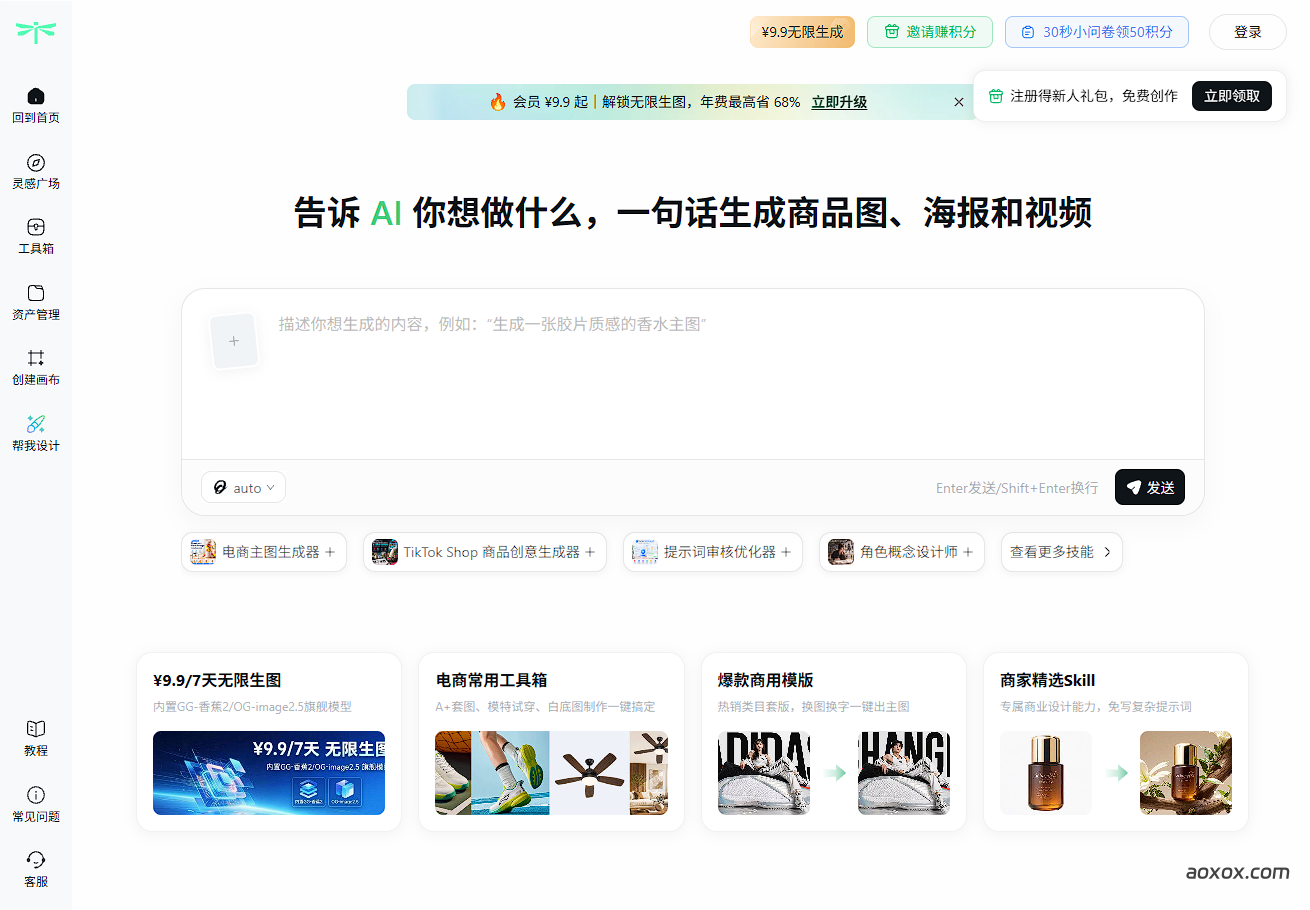The height and width of the screenshot is (910, 1310).
Task: Go to 回到首页 home icon
Action: tap(36, 96)
